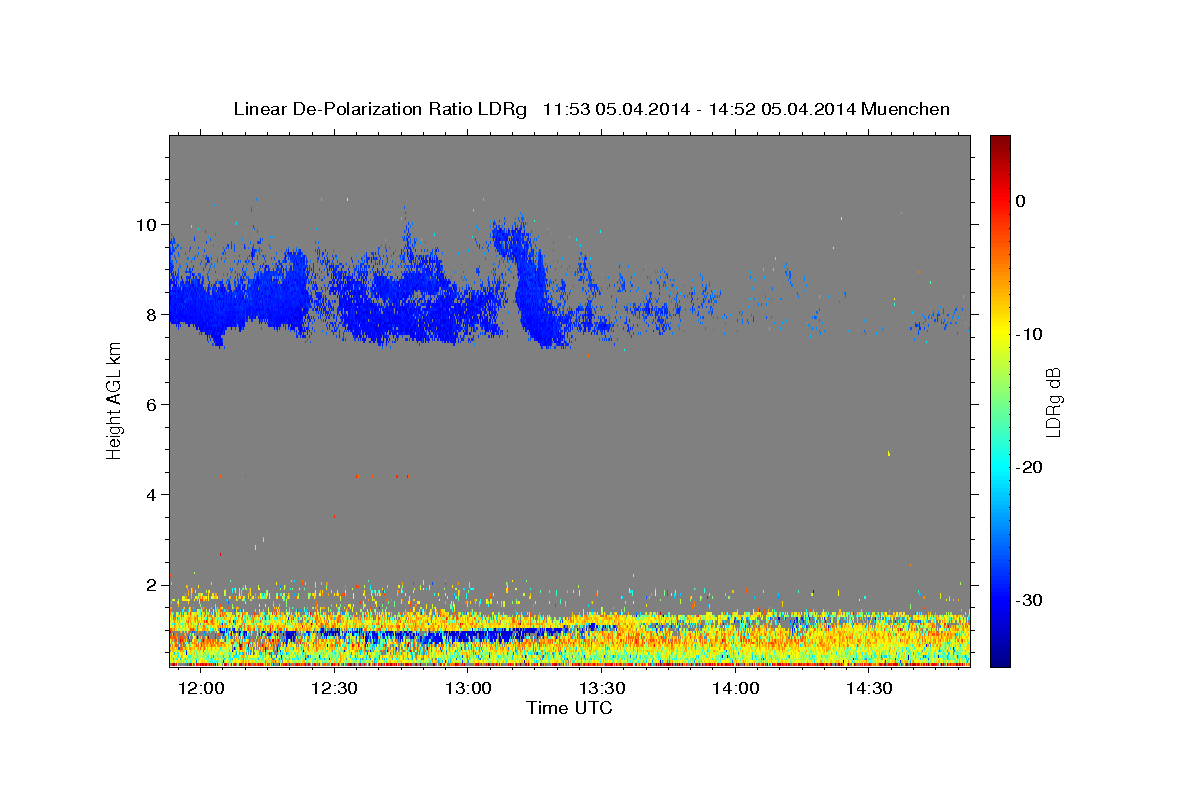Click the 14:00 time tick label

[736, 688]
